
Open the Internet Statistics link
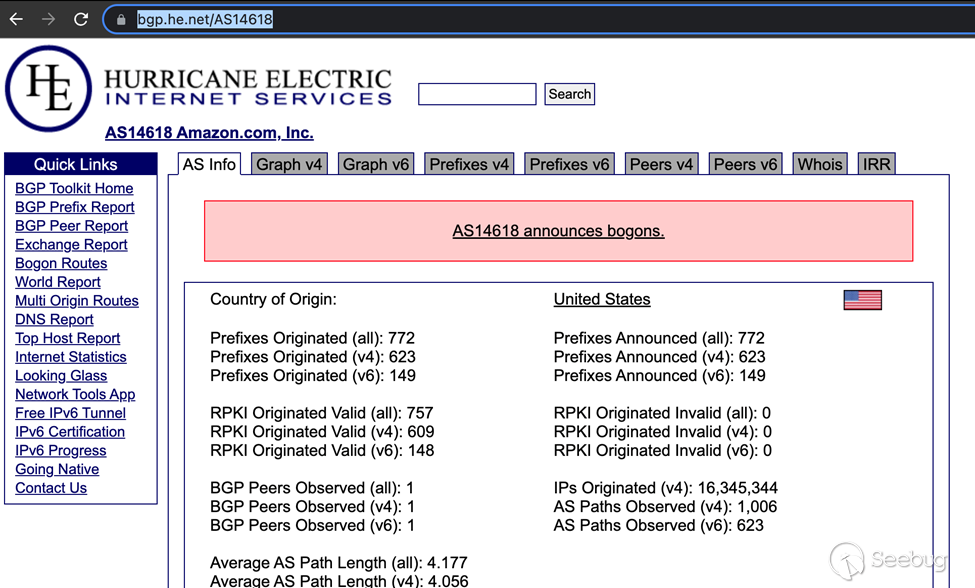[71, 357]
